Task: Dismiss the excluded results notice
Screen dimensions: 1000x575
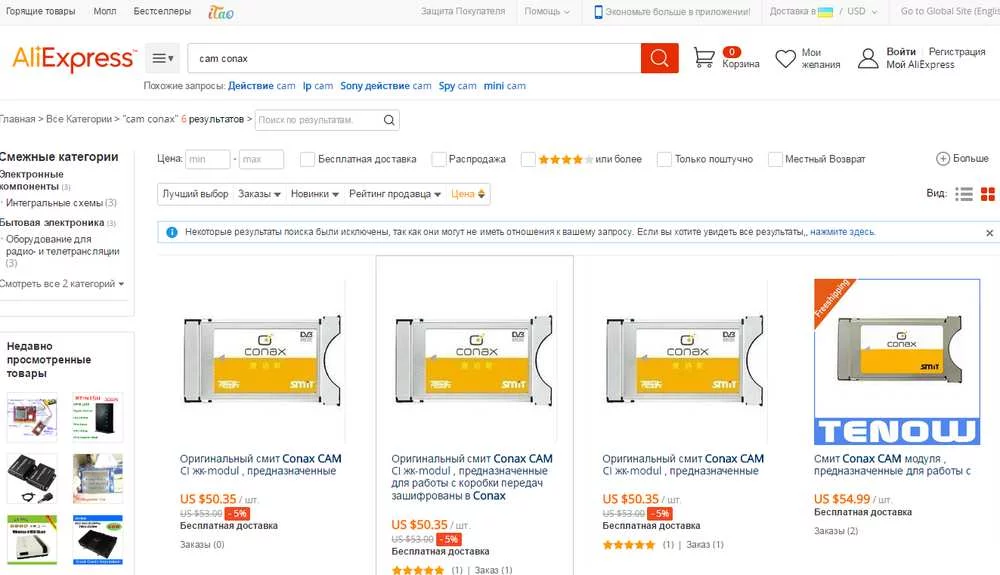Action: click(x=990, y=233)
